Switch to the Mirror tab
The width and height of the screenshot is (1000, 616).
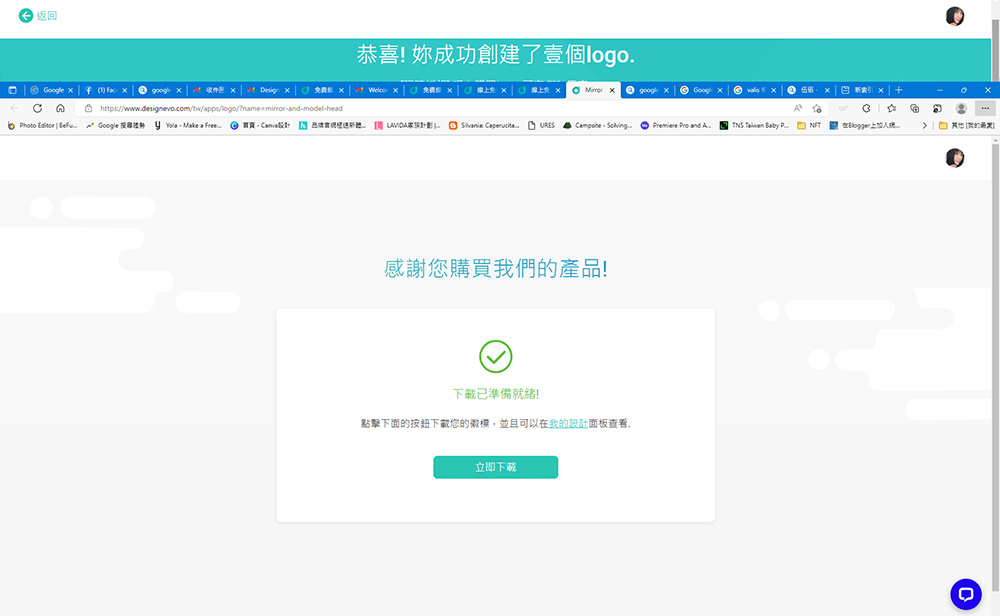[x=593, y=89]
